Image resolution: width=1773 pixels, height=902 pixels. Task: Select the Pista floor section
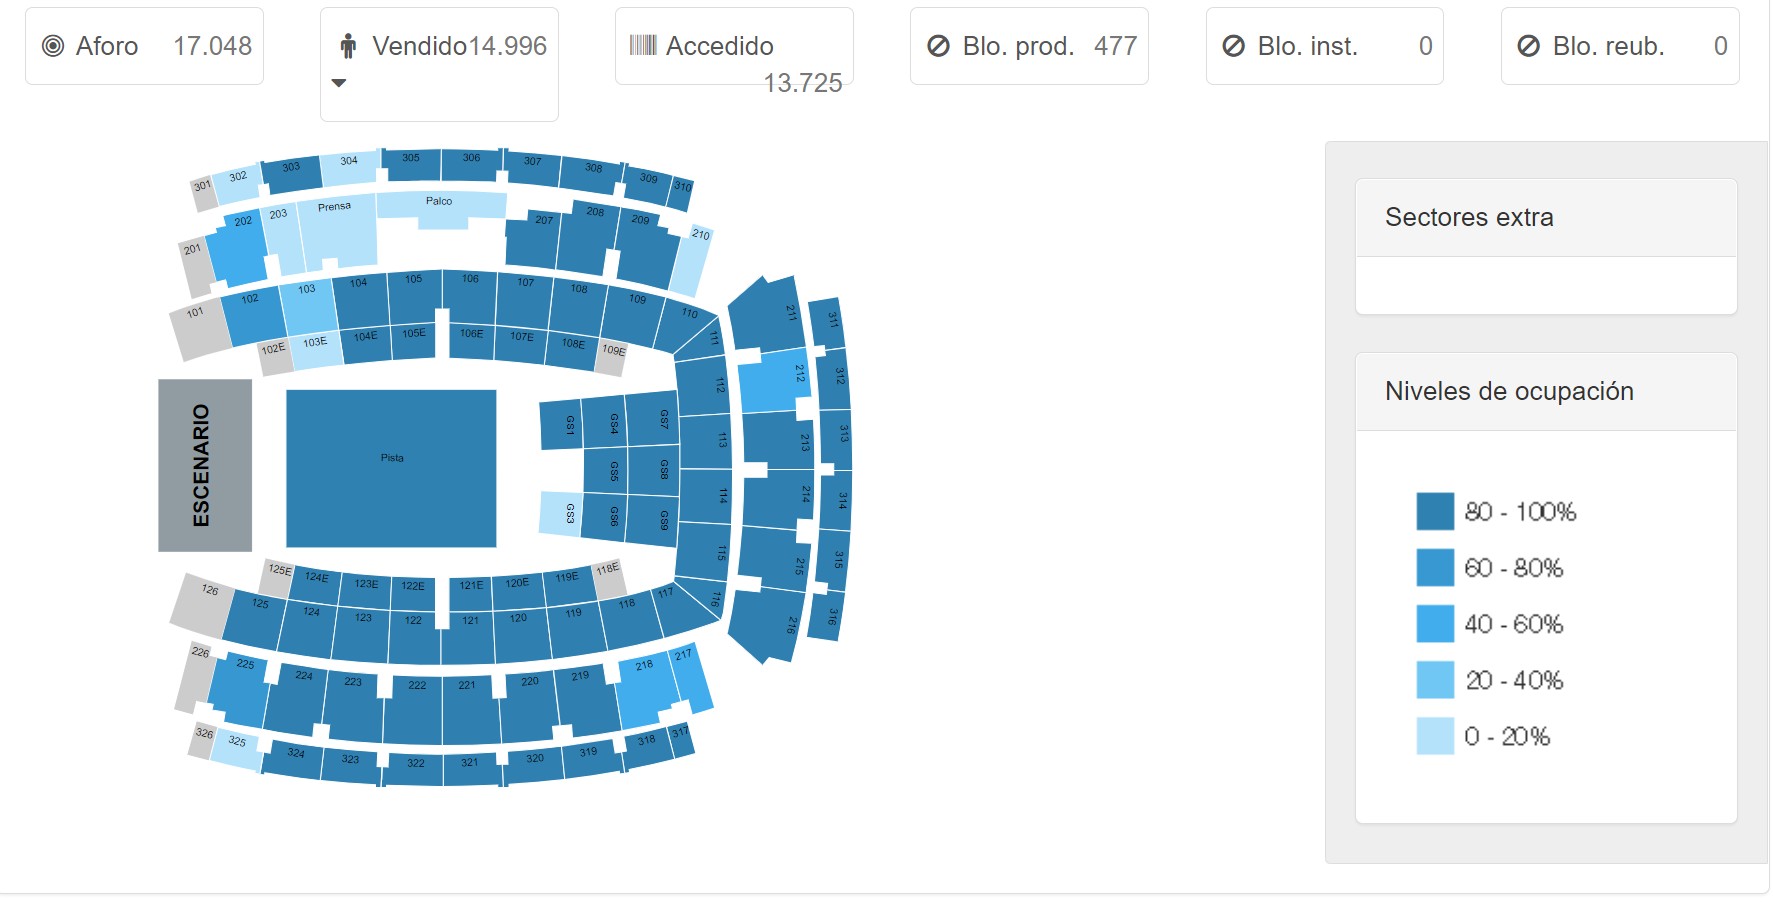(391, 468)
